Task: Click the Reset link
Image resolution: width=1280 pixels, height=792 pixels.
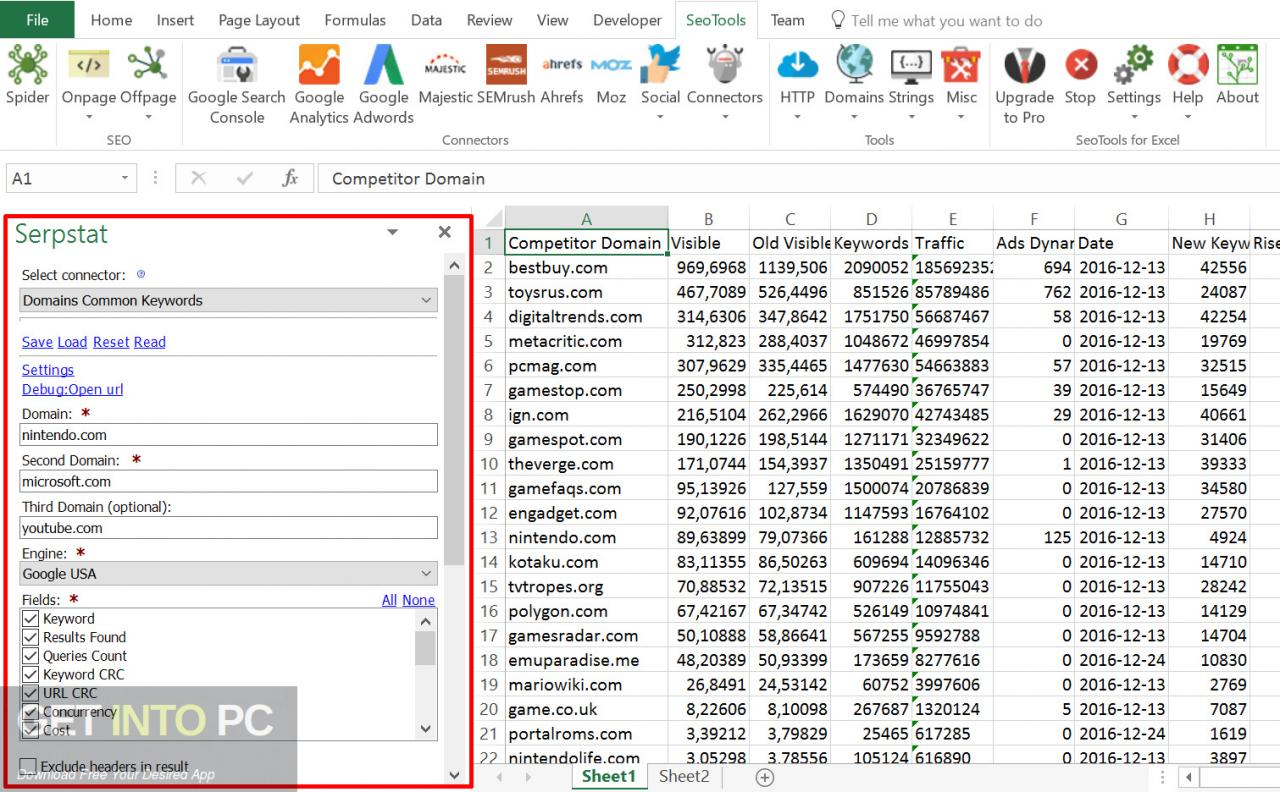Action: tap(111, 342)
